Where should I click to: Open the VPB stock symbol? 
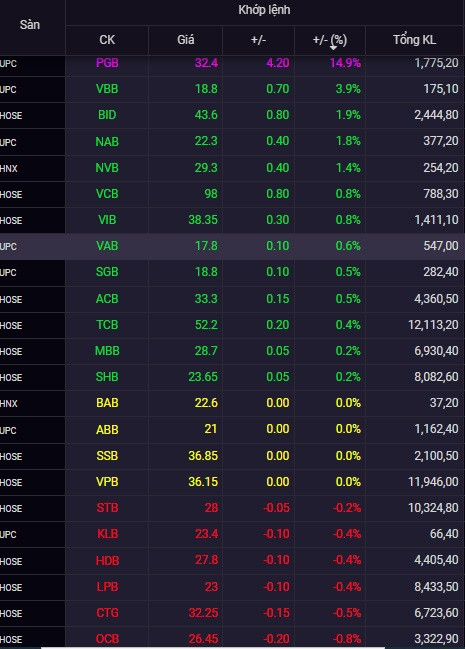click(107, 482)
